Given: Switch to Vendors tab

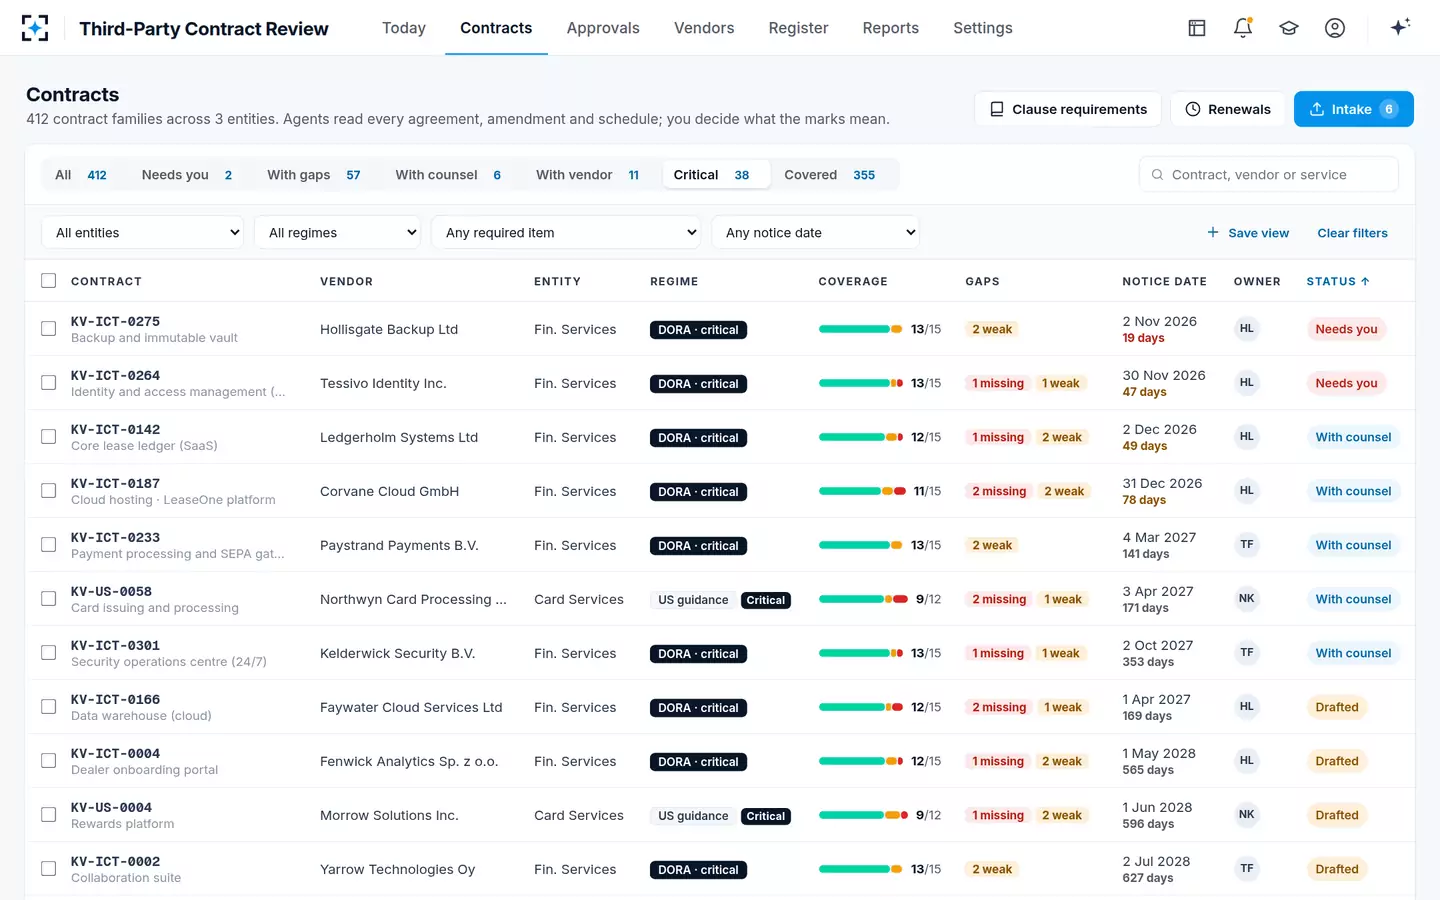Looking at the screenshot, I should (704, 28).
